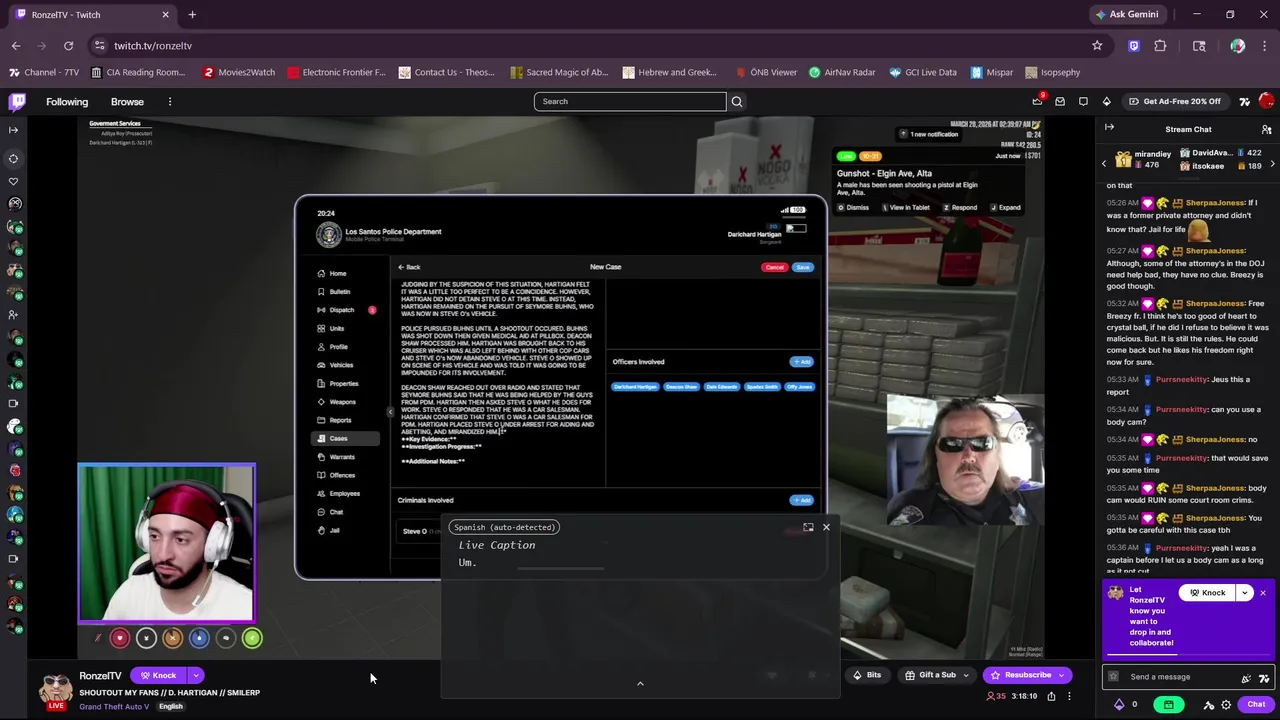Show next gift leaderboard entries
Image resolution: width=1280 pixels, height=720 pixels.
point(1272,163)
